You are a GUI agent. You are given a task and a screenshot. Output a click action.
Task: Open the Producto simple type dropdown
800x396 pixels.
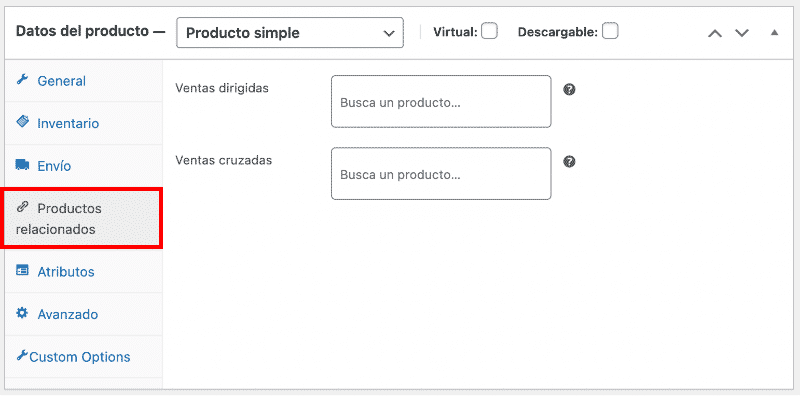pyautogui.click(x=290, y=33)
